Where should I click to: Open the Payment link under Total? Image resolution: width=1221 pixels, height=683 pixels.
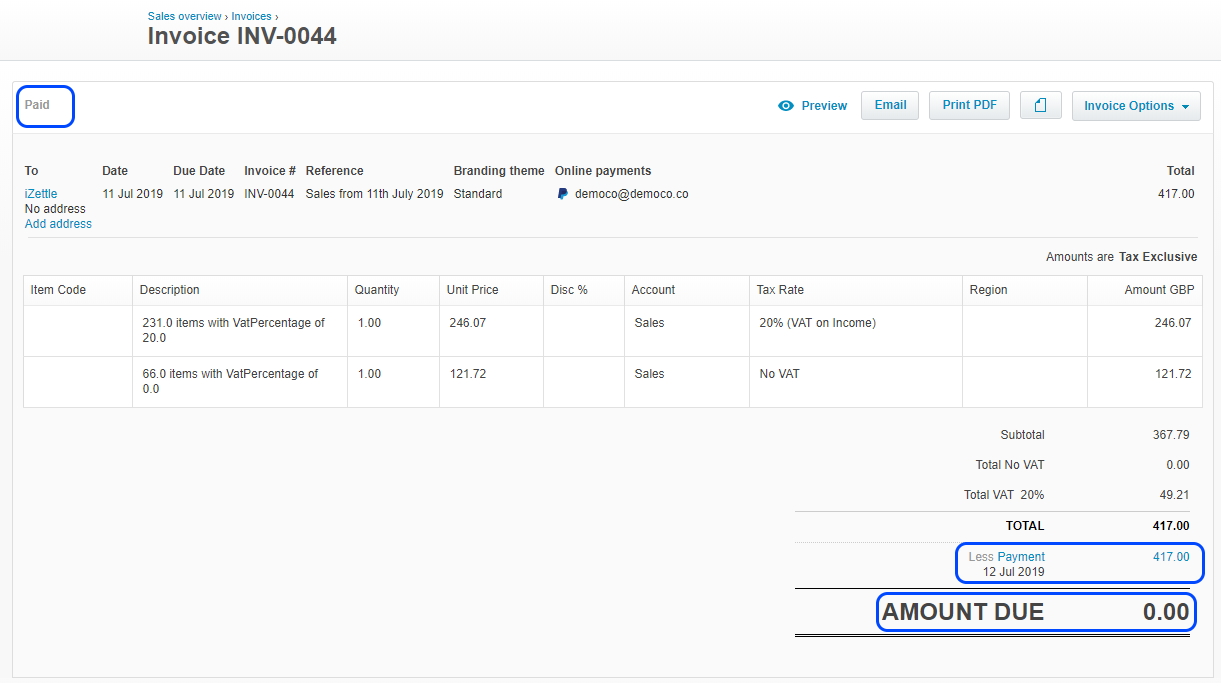(x=1021, y=557)
